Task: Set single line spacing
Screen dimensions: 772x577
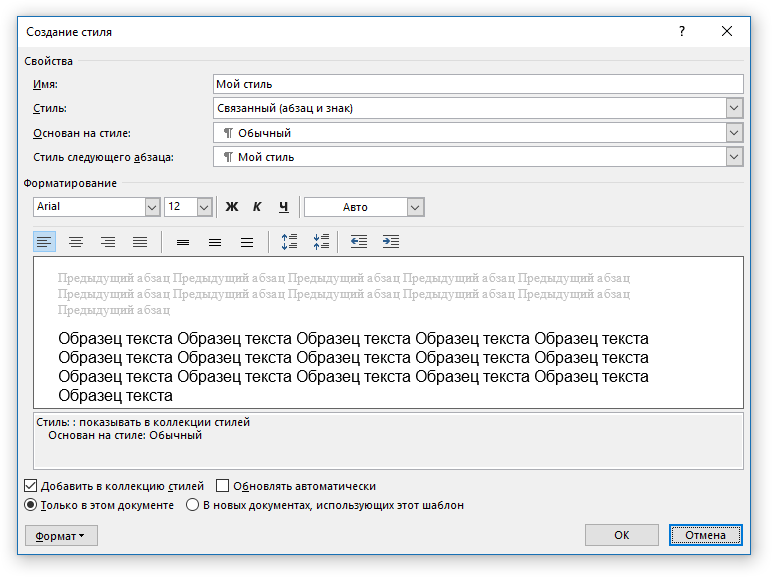Action: (183, 242)
